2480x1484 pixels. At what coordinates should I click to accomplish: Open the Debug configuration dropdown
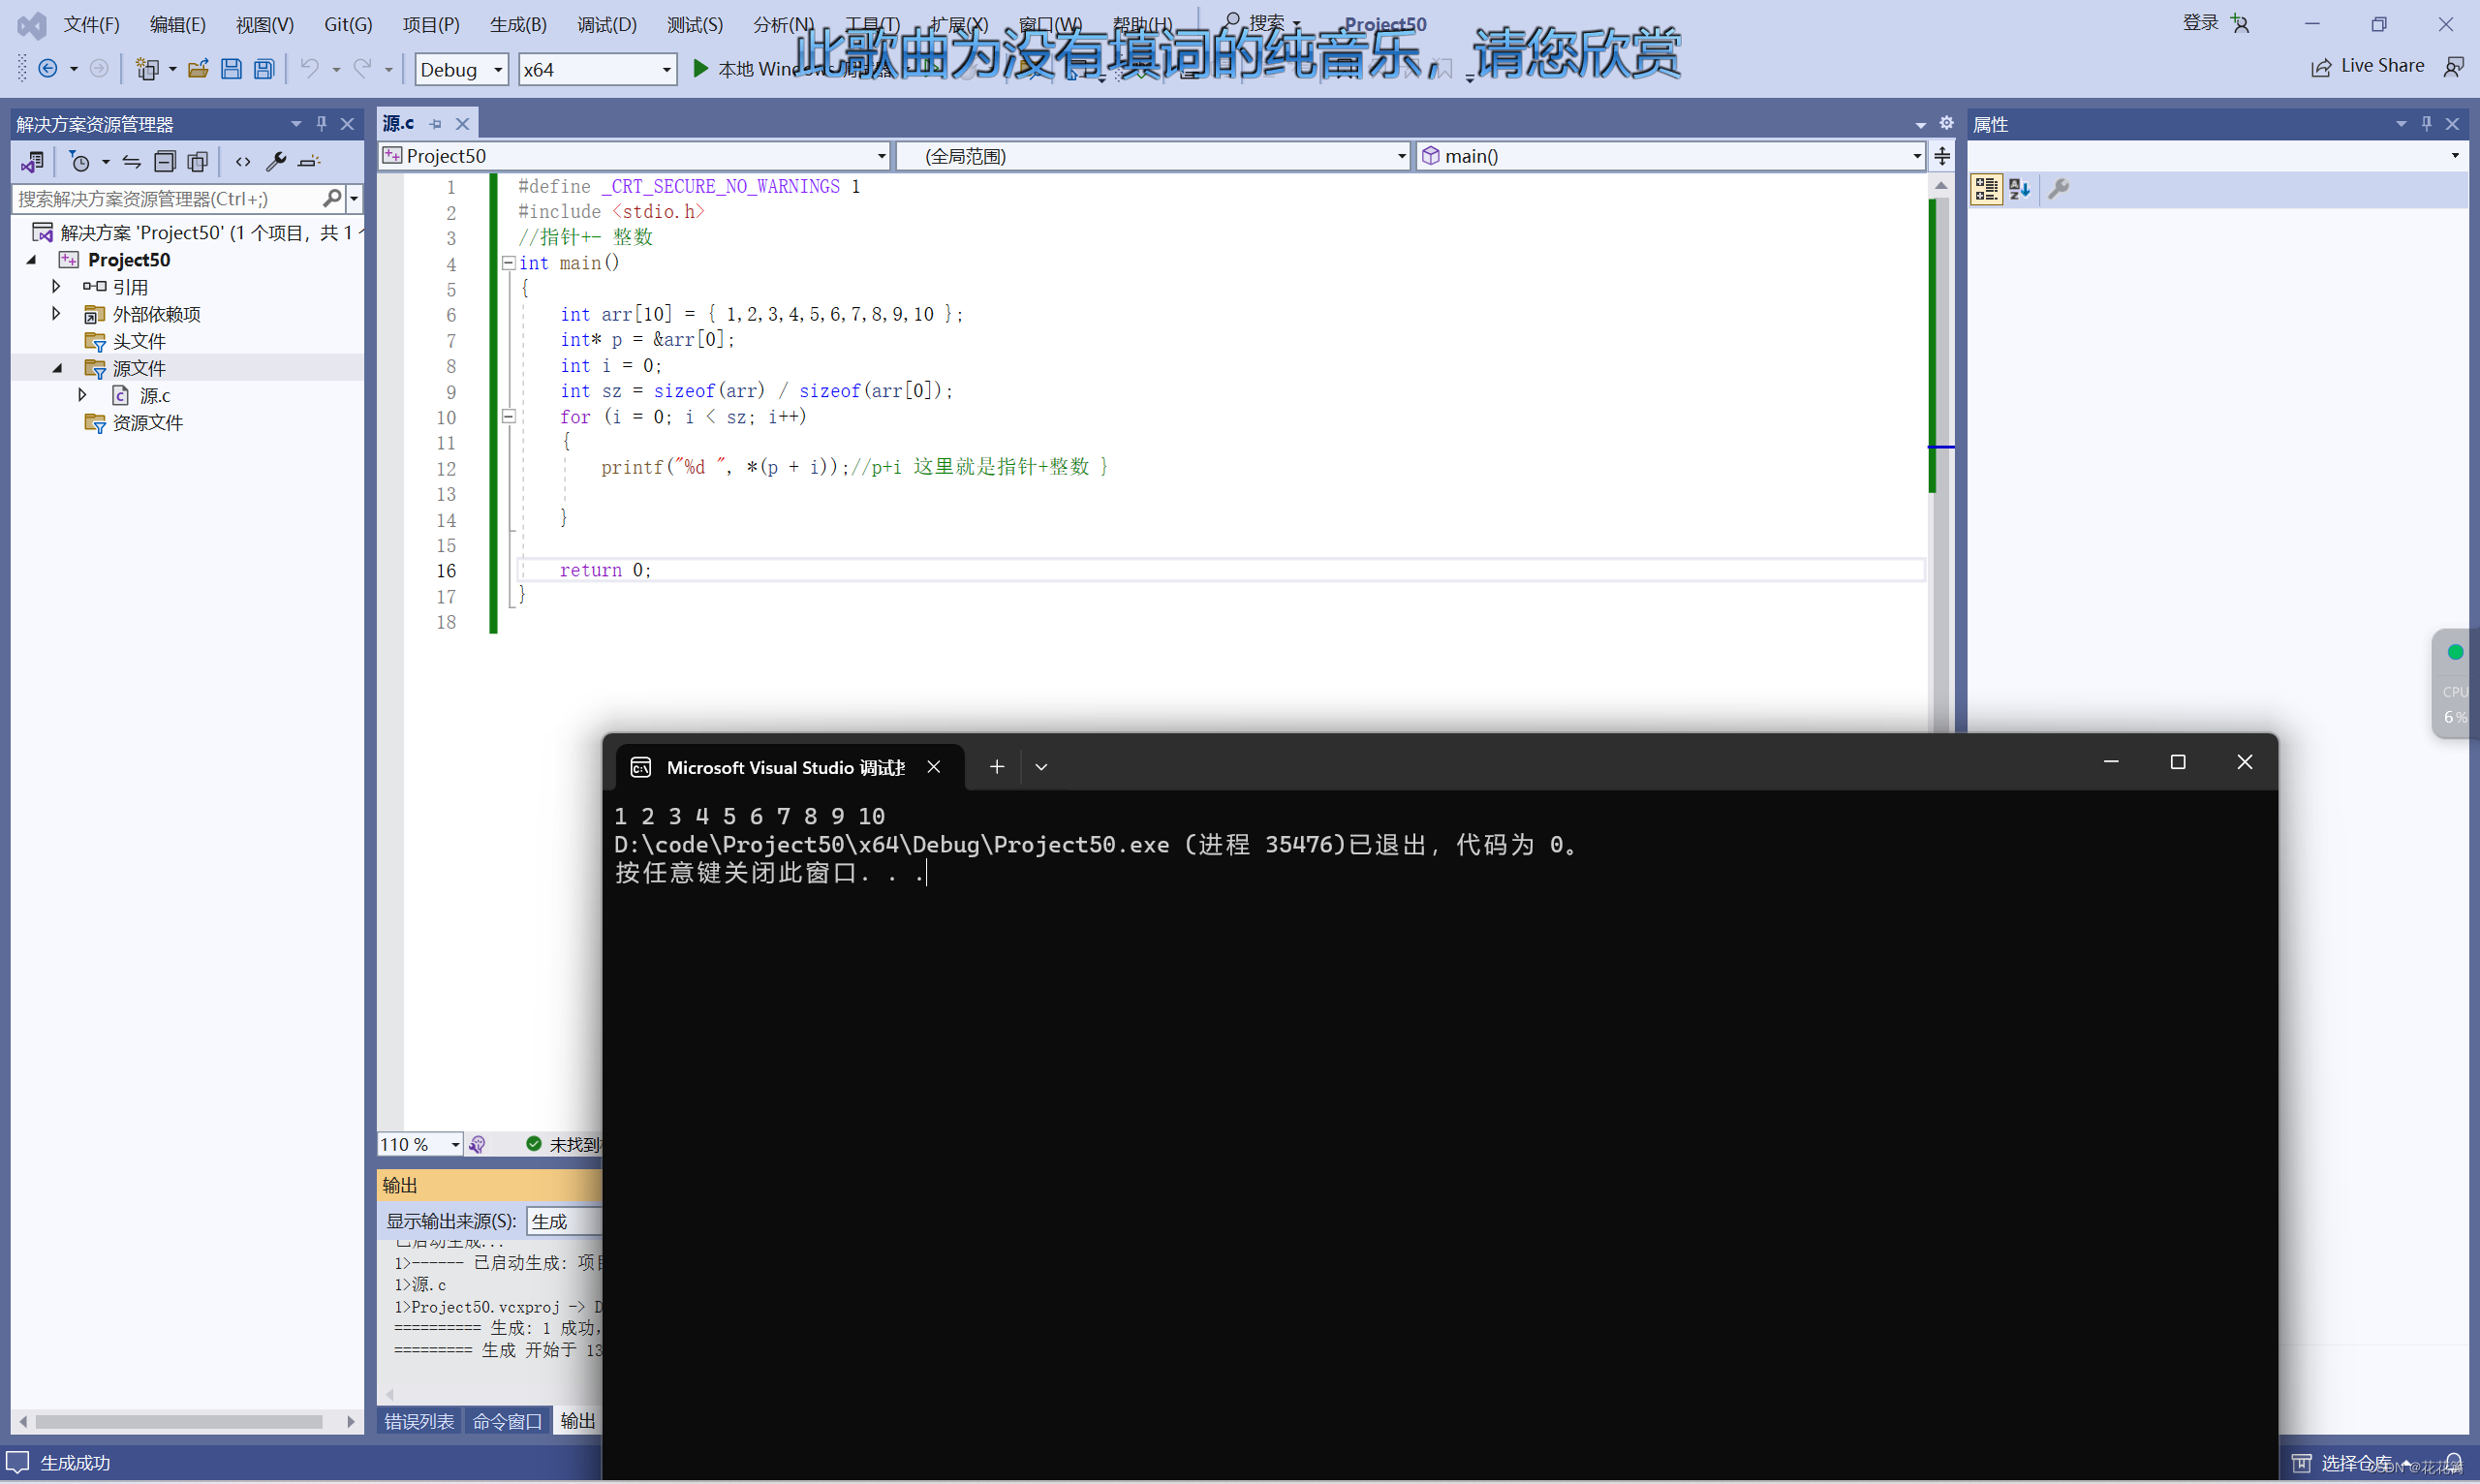461,69
